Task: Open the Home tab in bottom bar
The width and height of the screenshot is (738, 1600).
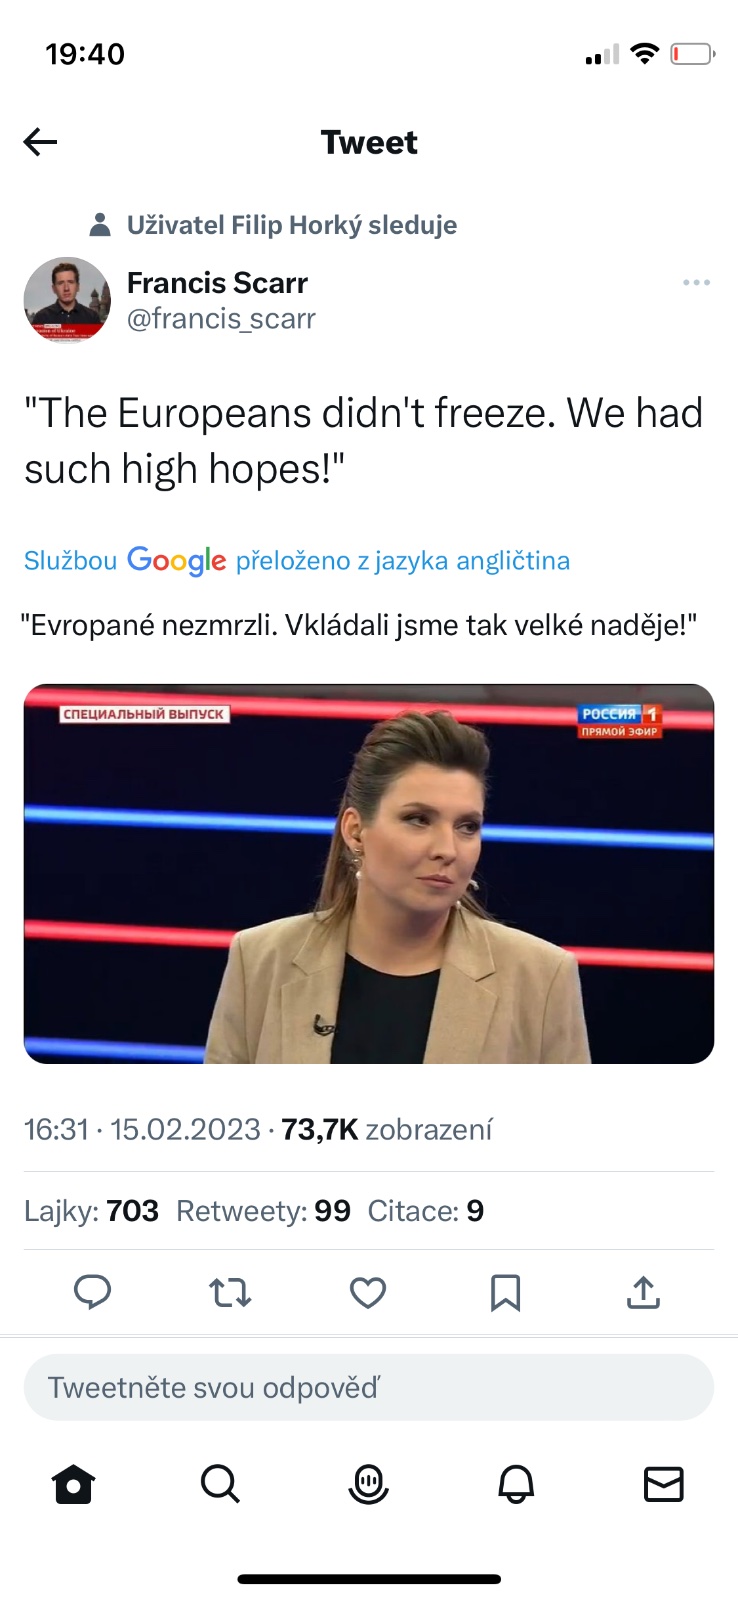Action: point(73,1484)
